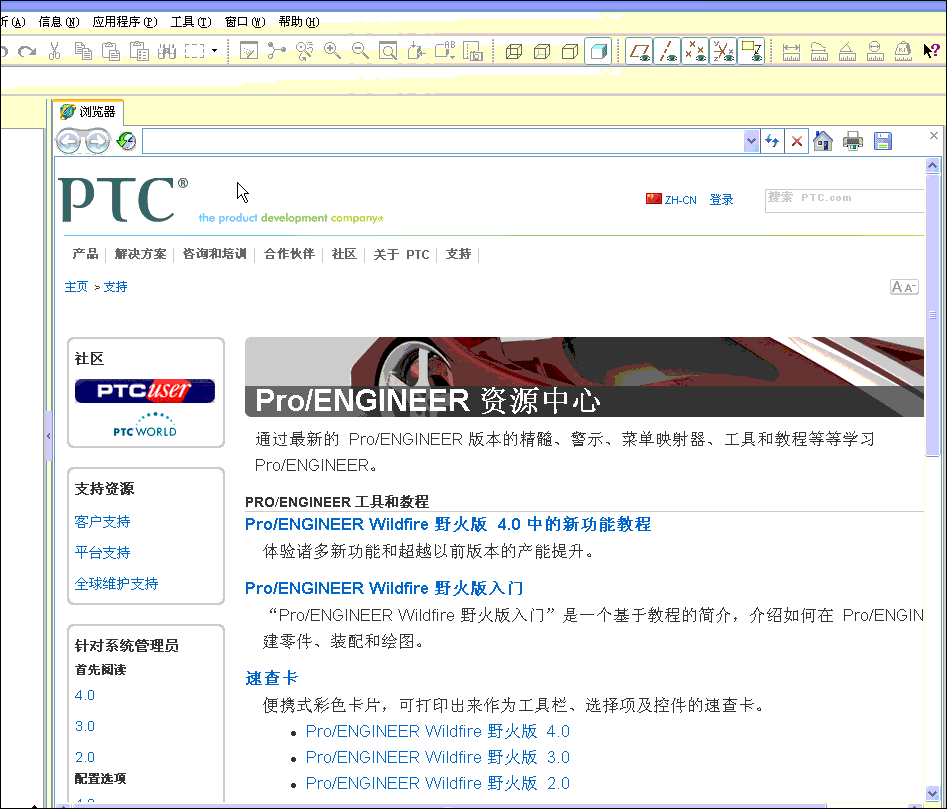Toggle datum axes visibility

pos(667,51)
